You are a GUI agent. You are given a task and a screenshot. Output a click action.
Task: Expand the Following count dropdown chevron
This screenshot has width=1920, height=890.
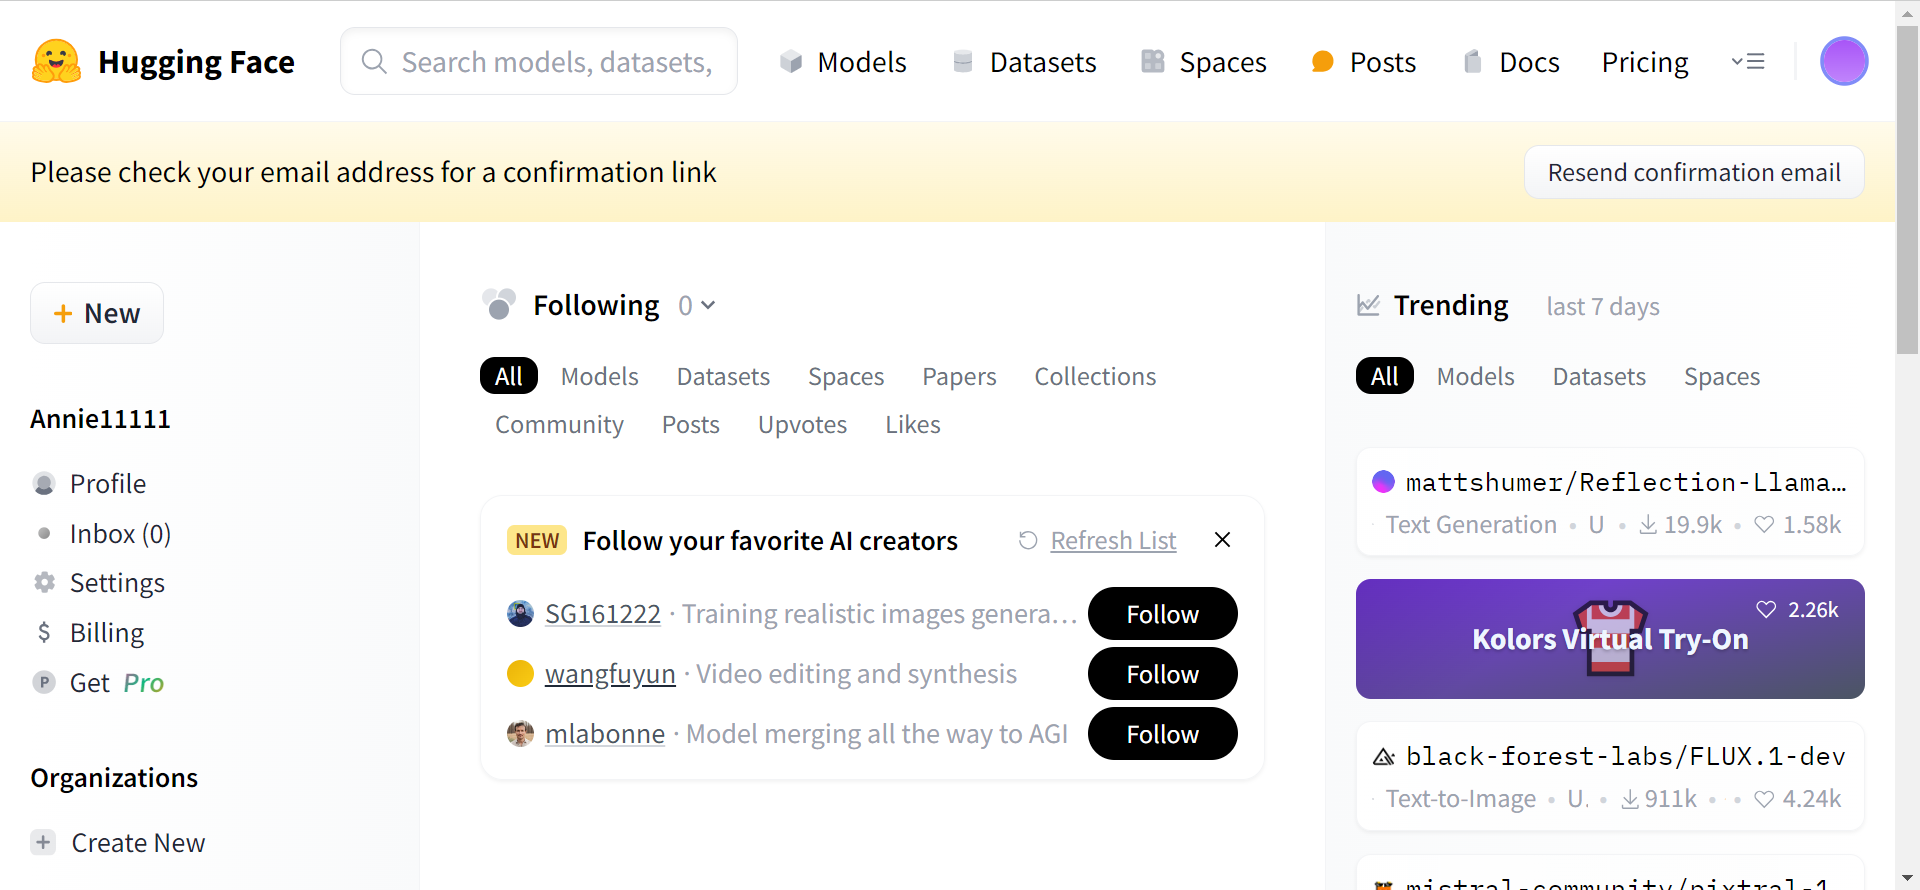(708, 305)
